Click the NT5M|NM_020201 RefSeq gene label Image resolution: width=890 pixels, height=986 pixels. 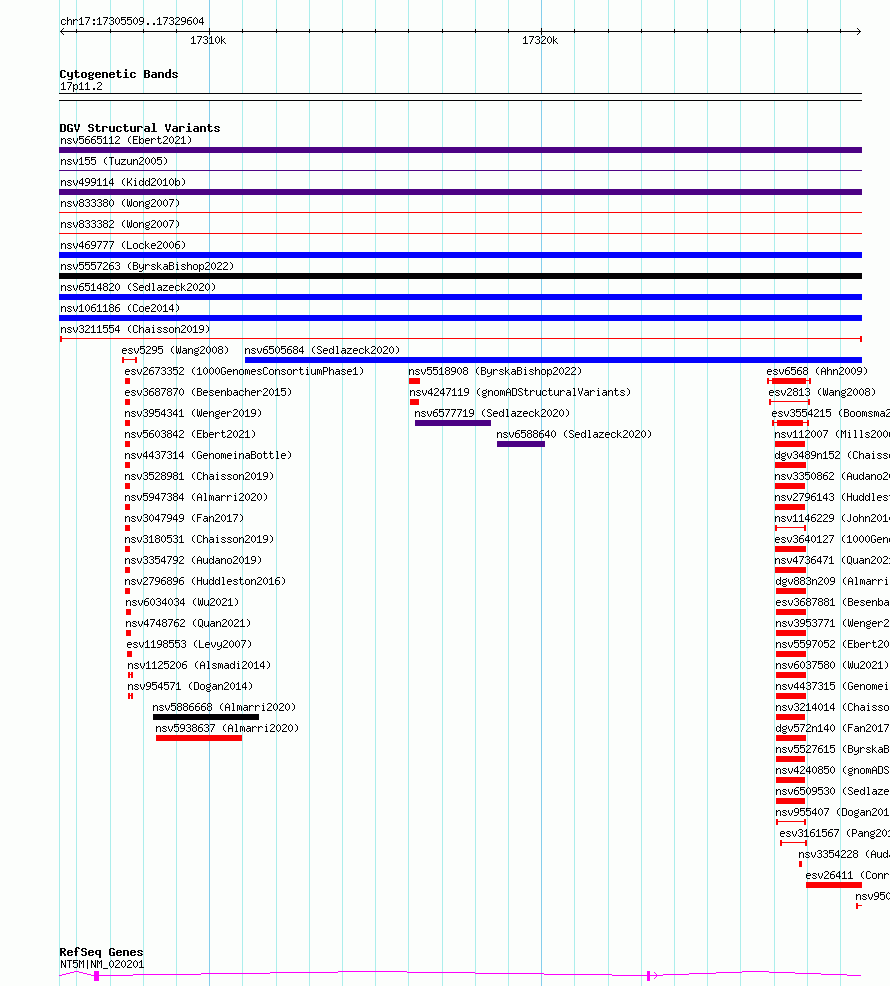102,964
